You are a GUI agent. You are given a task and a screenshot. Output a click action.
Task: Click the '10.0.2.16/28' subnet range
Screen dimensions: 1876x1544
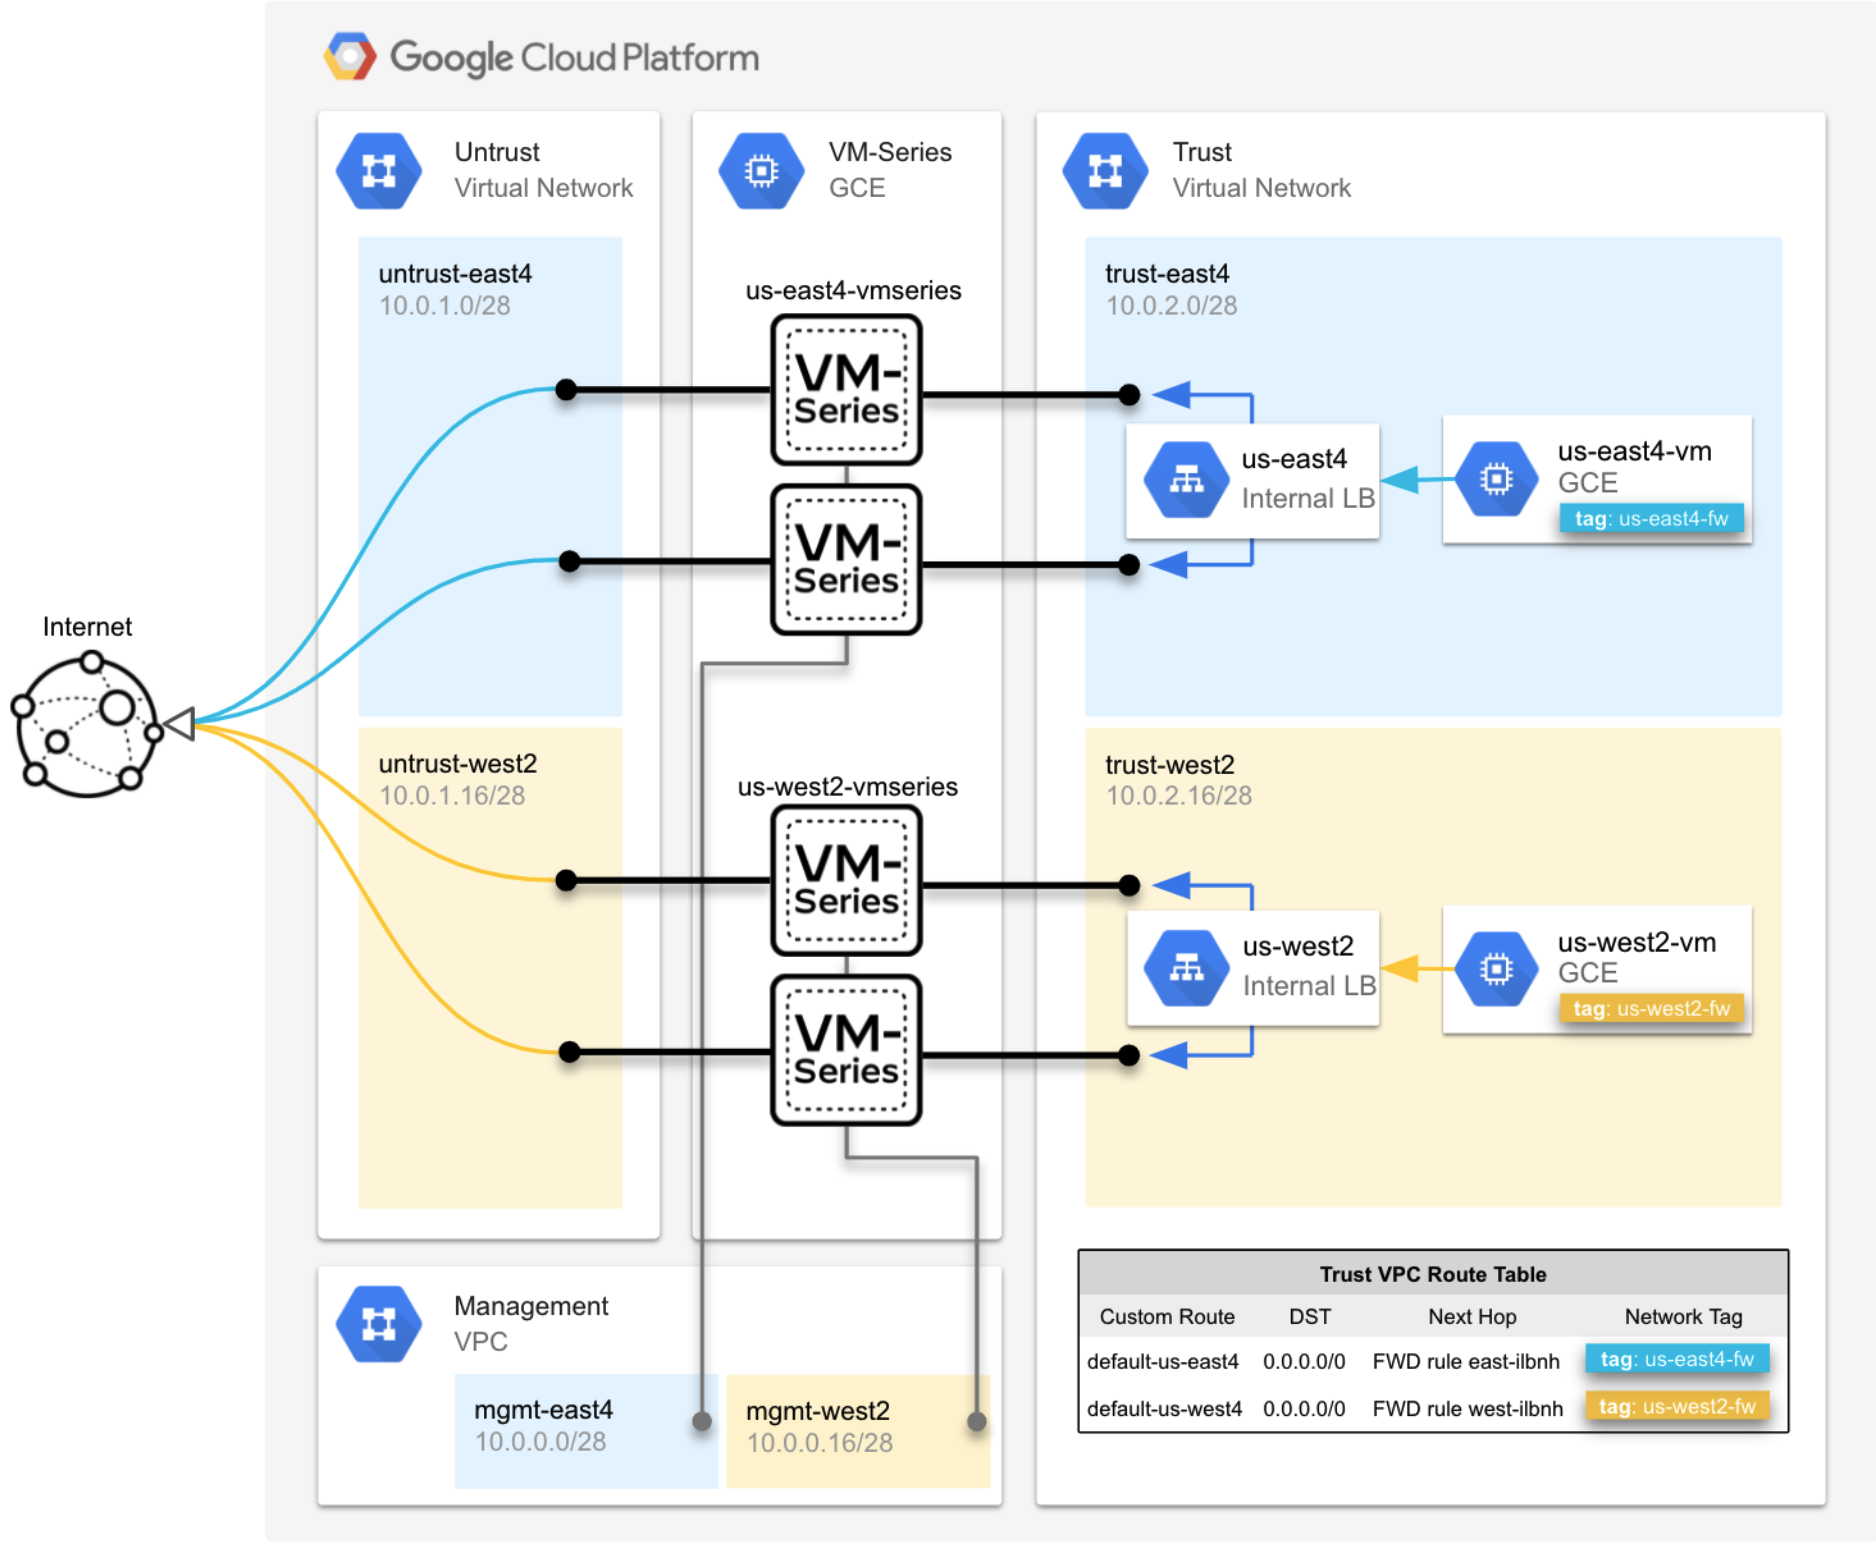(x=1178, y=795)
